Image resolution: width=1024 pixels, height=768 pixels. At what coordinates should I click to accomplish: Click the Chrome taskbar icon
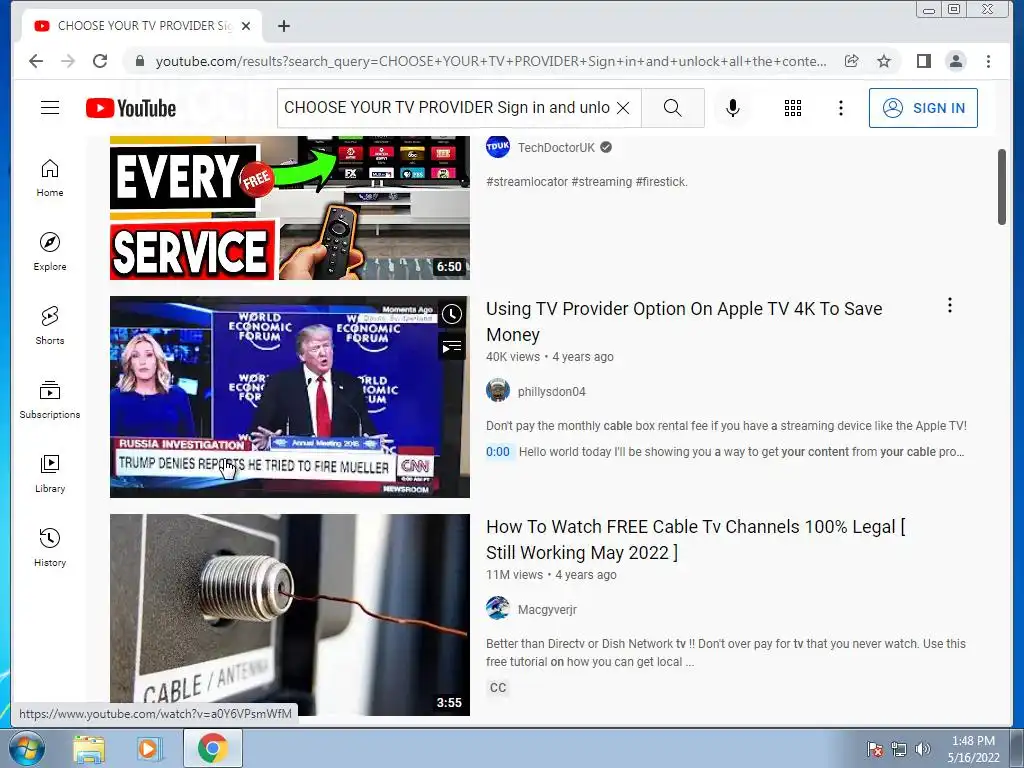pos(212,748)
